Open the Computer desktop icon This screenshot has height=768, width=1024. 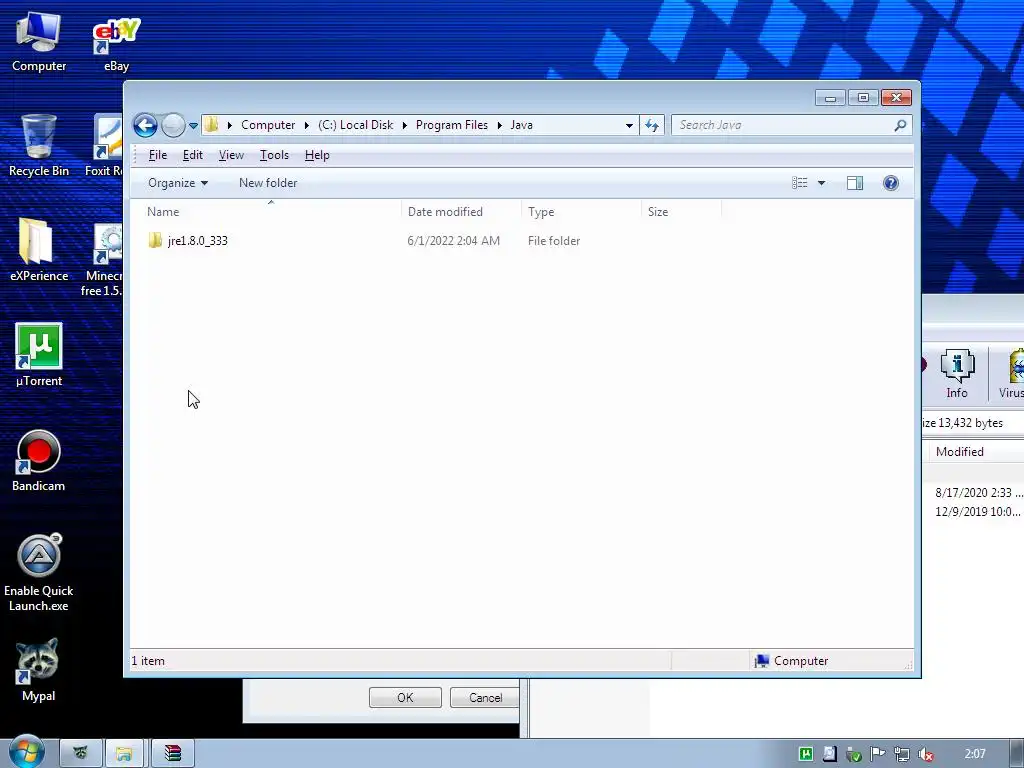[x=39, y=42]
